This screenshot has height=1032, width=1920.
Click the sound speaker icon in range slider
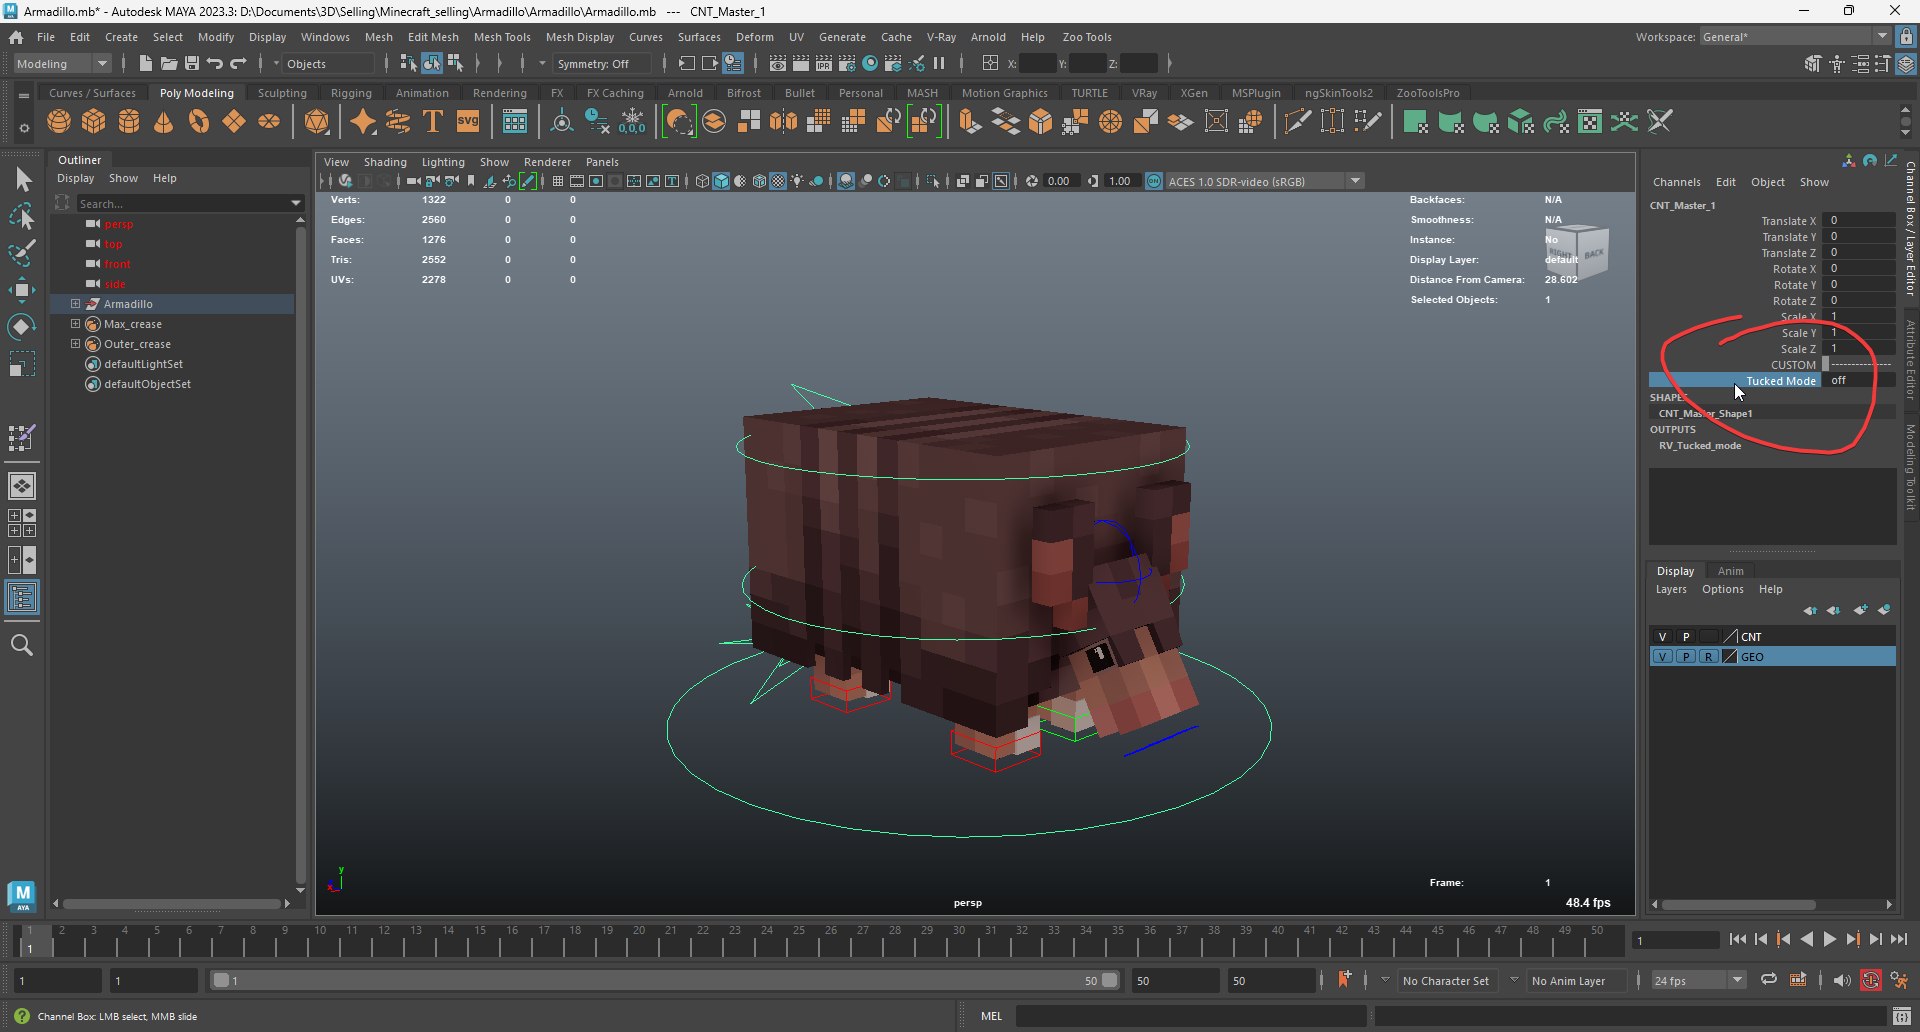point(1841,980)
